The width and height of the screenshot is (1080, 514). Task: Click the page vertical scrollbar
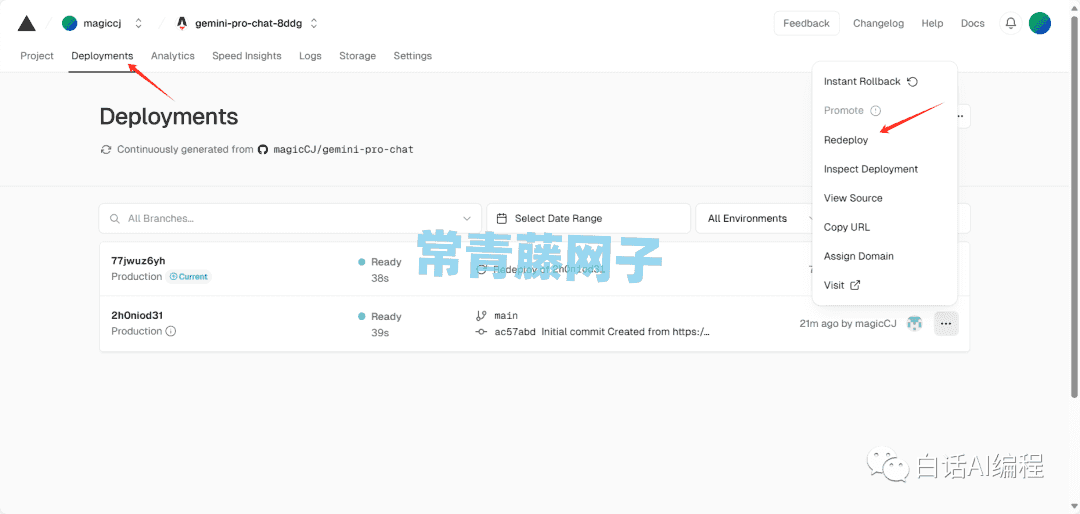click(1074, 205)
